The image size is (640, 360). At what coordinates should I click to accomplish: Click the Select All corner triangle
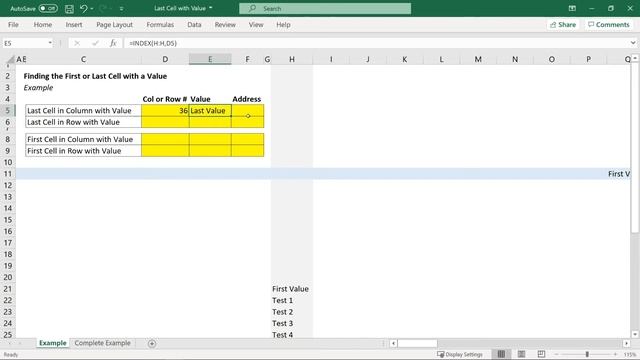(10, 60)
